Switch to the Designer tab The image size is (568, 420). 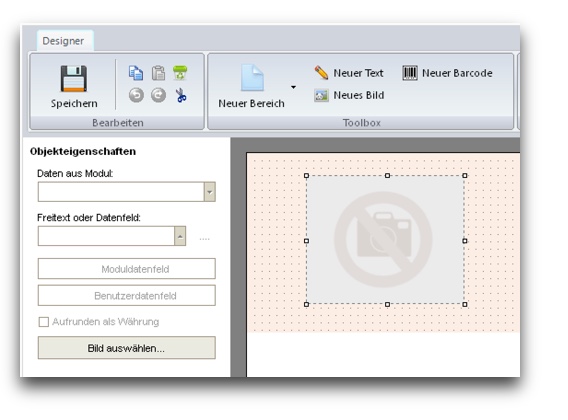click(63, 41)
